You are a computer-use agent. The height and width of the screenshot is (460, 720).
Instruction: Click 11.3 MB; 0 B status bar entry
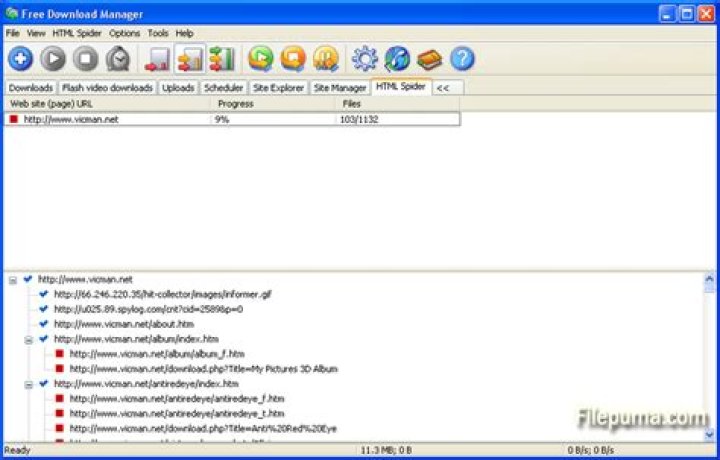point(386,450)
